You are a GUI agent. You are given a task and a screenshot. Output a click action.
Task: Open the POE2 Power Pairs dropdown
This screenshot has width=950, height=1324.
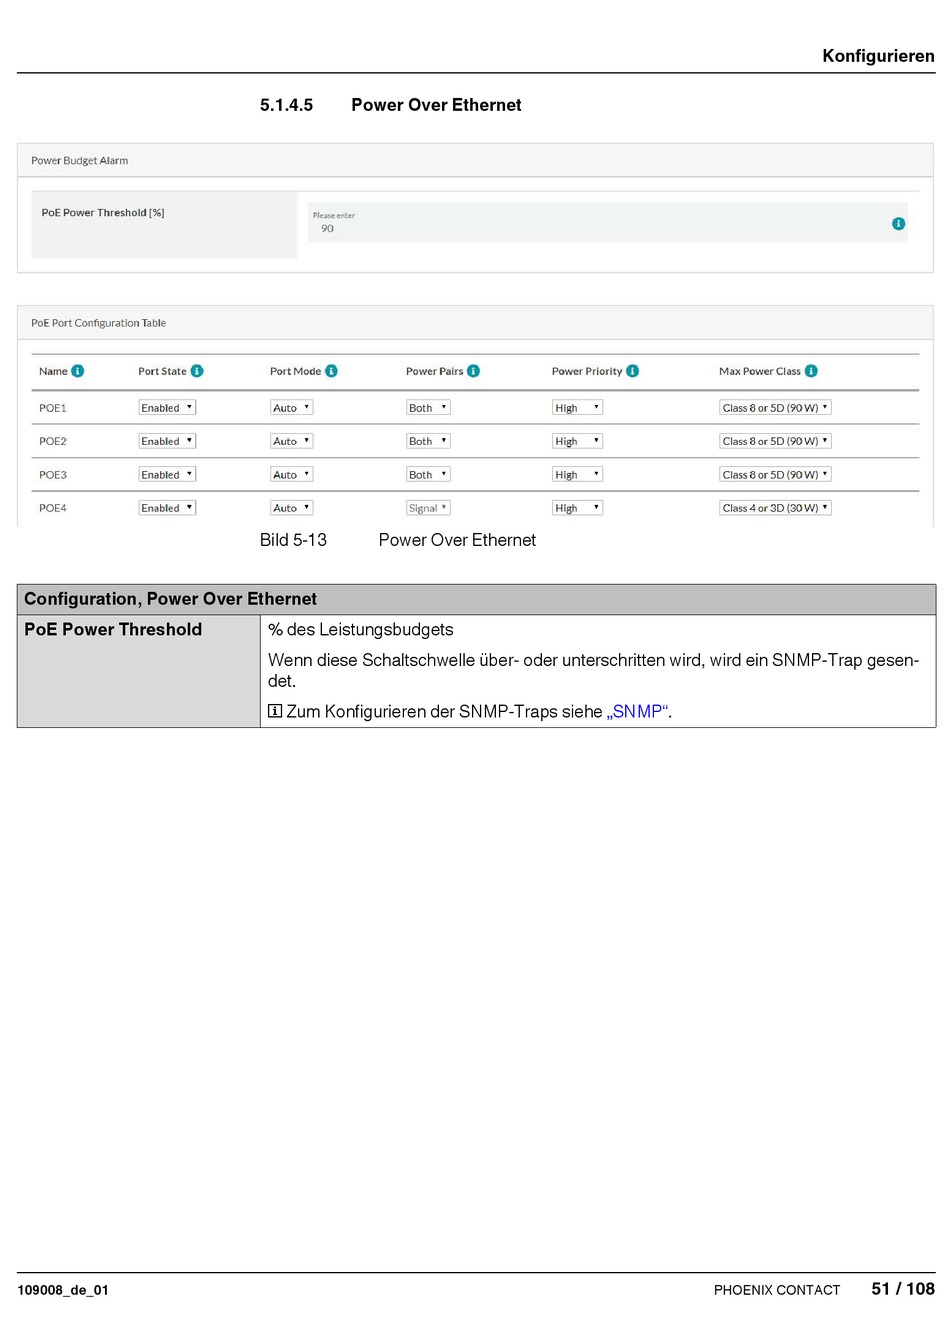coord(428,441)
